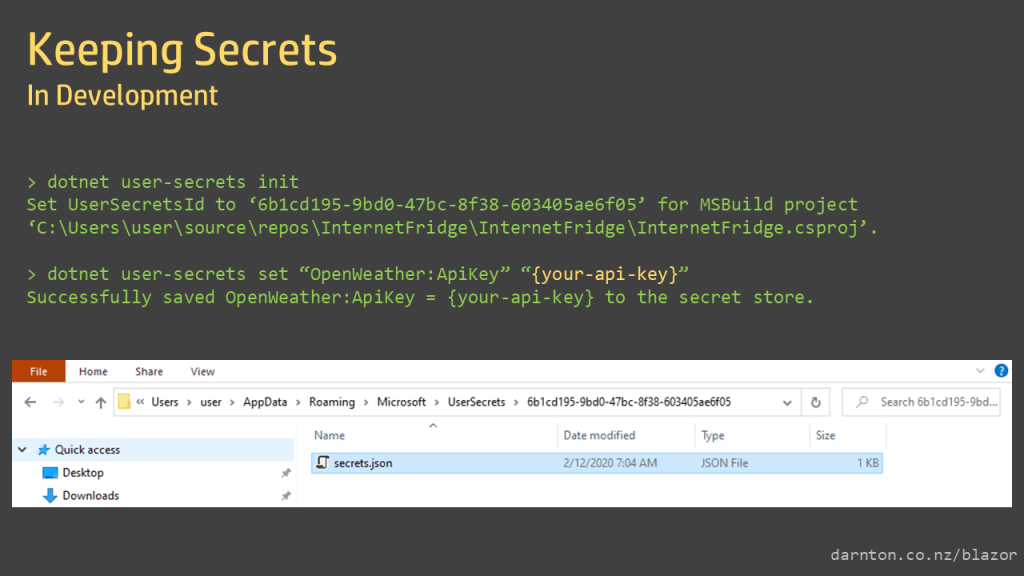Switch to the Share ribbon tab
Image resolution: width=1024 pixels, height=576 pixels.
[x=149, y=371]
